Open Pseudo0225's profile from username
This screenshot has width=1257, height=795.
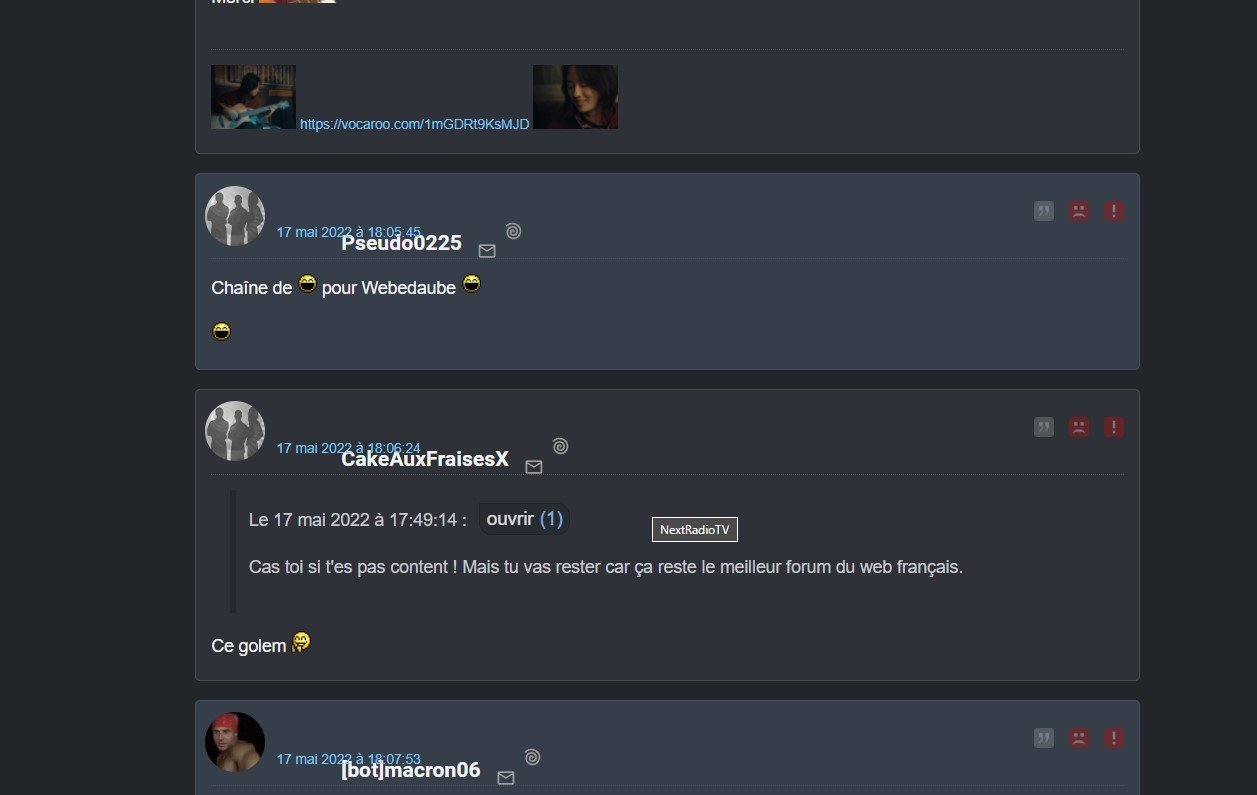[401, 243]
